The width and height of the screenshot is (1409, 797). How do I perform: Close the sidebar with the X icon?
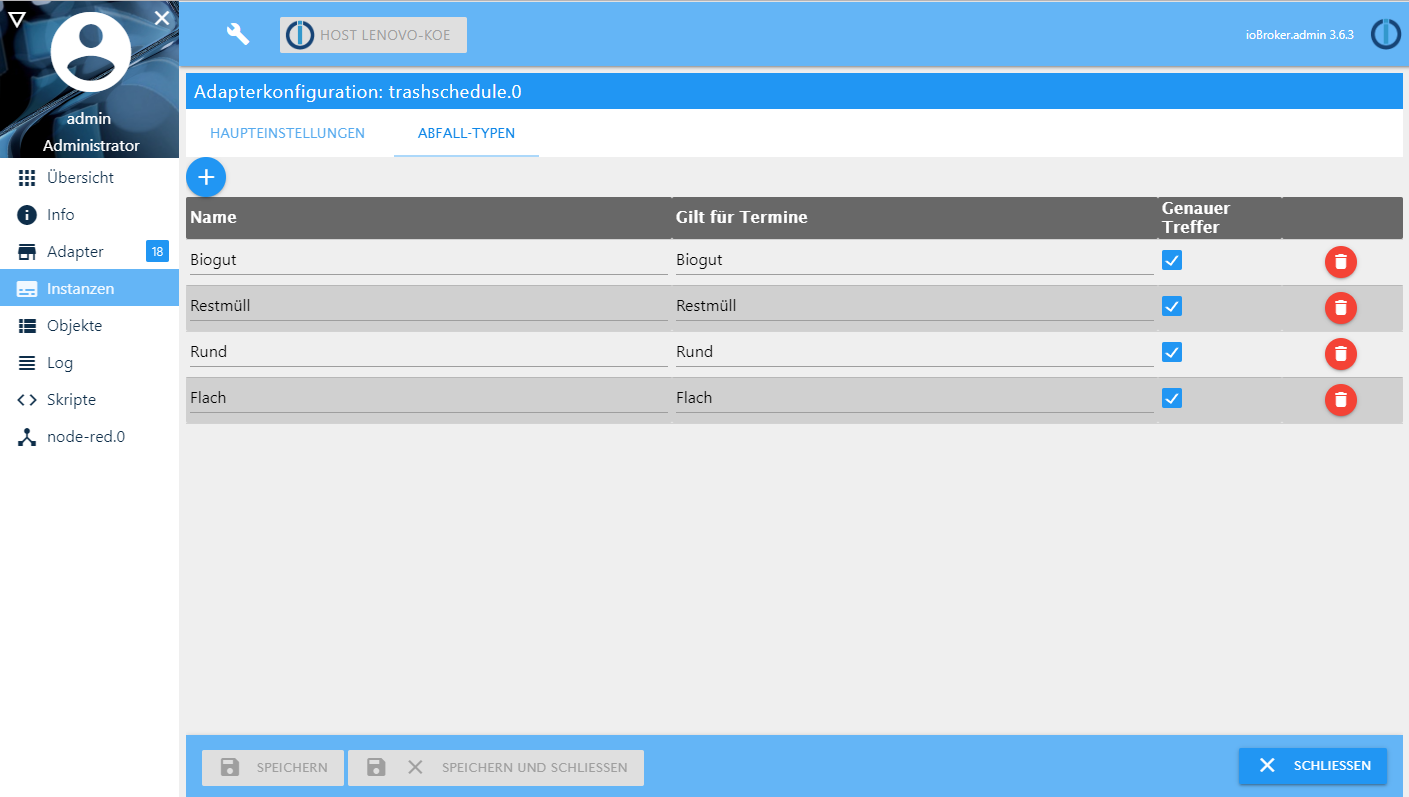click(x=162, y=18)
